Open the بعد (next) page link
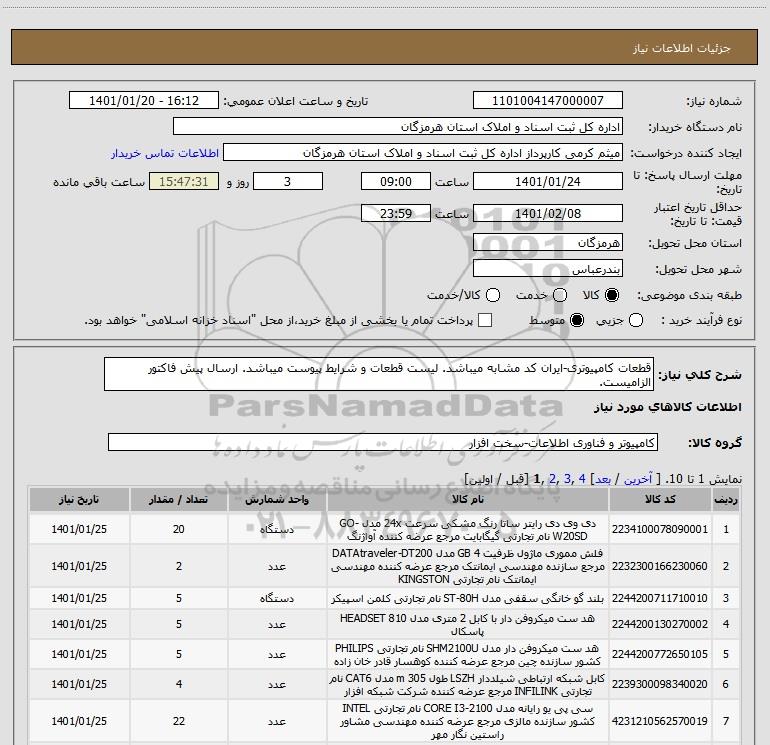 [x=604, y=479]
